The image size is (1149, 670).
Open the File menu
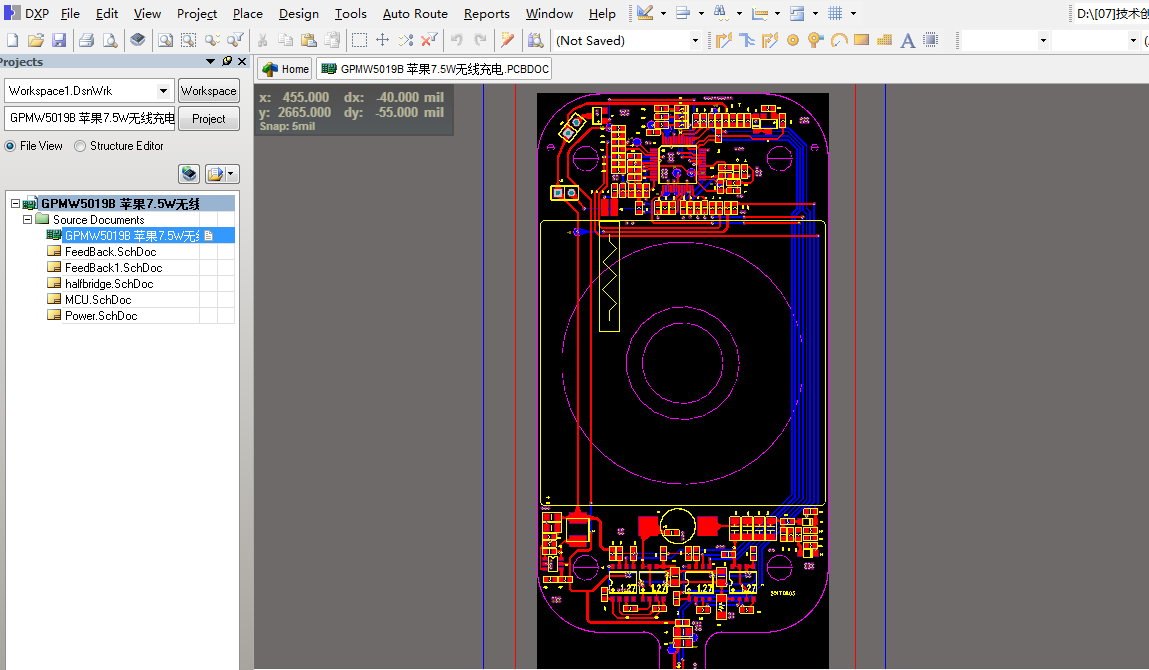70,13
